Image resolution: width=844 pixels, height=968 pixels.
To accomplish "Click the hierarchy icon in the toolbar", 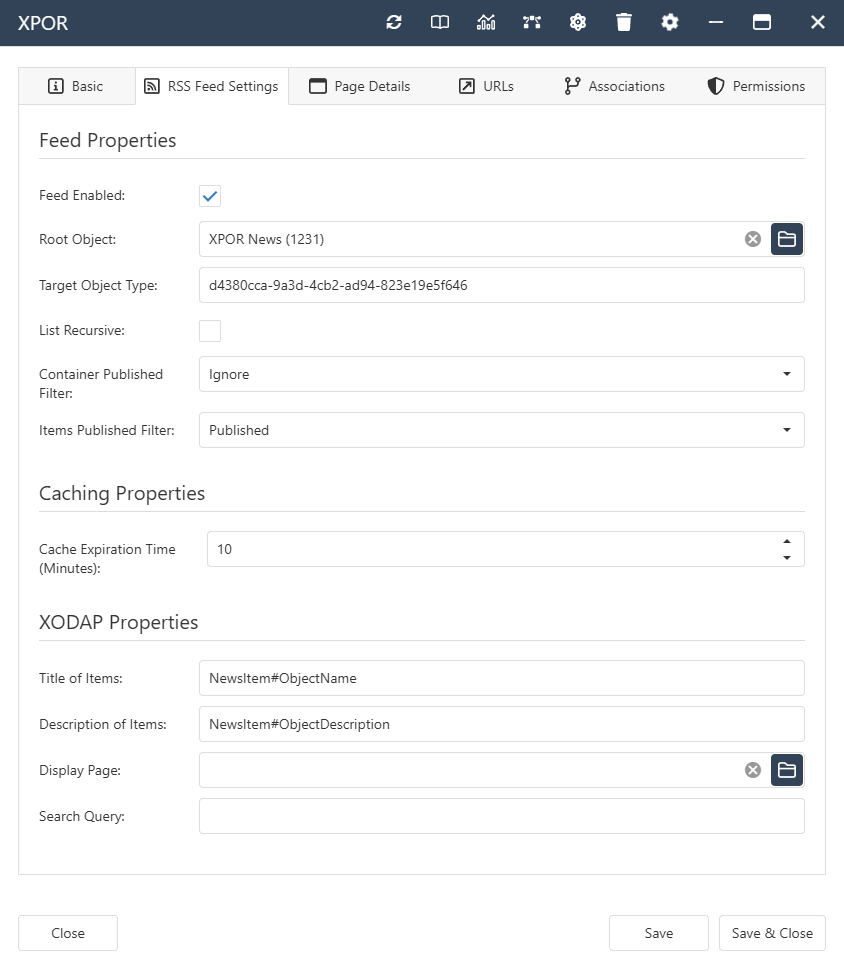I will point(532,22).
